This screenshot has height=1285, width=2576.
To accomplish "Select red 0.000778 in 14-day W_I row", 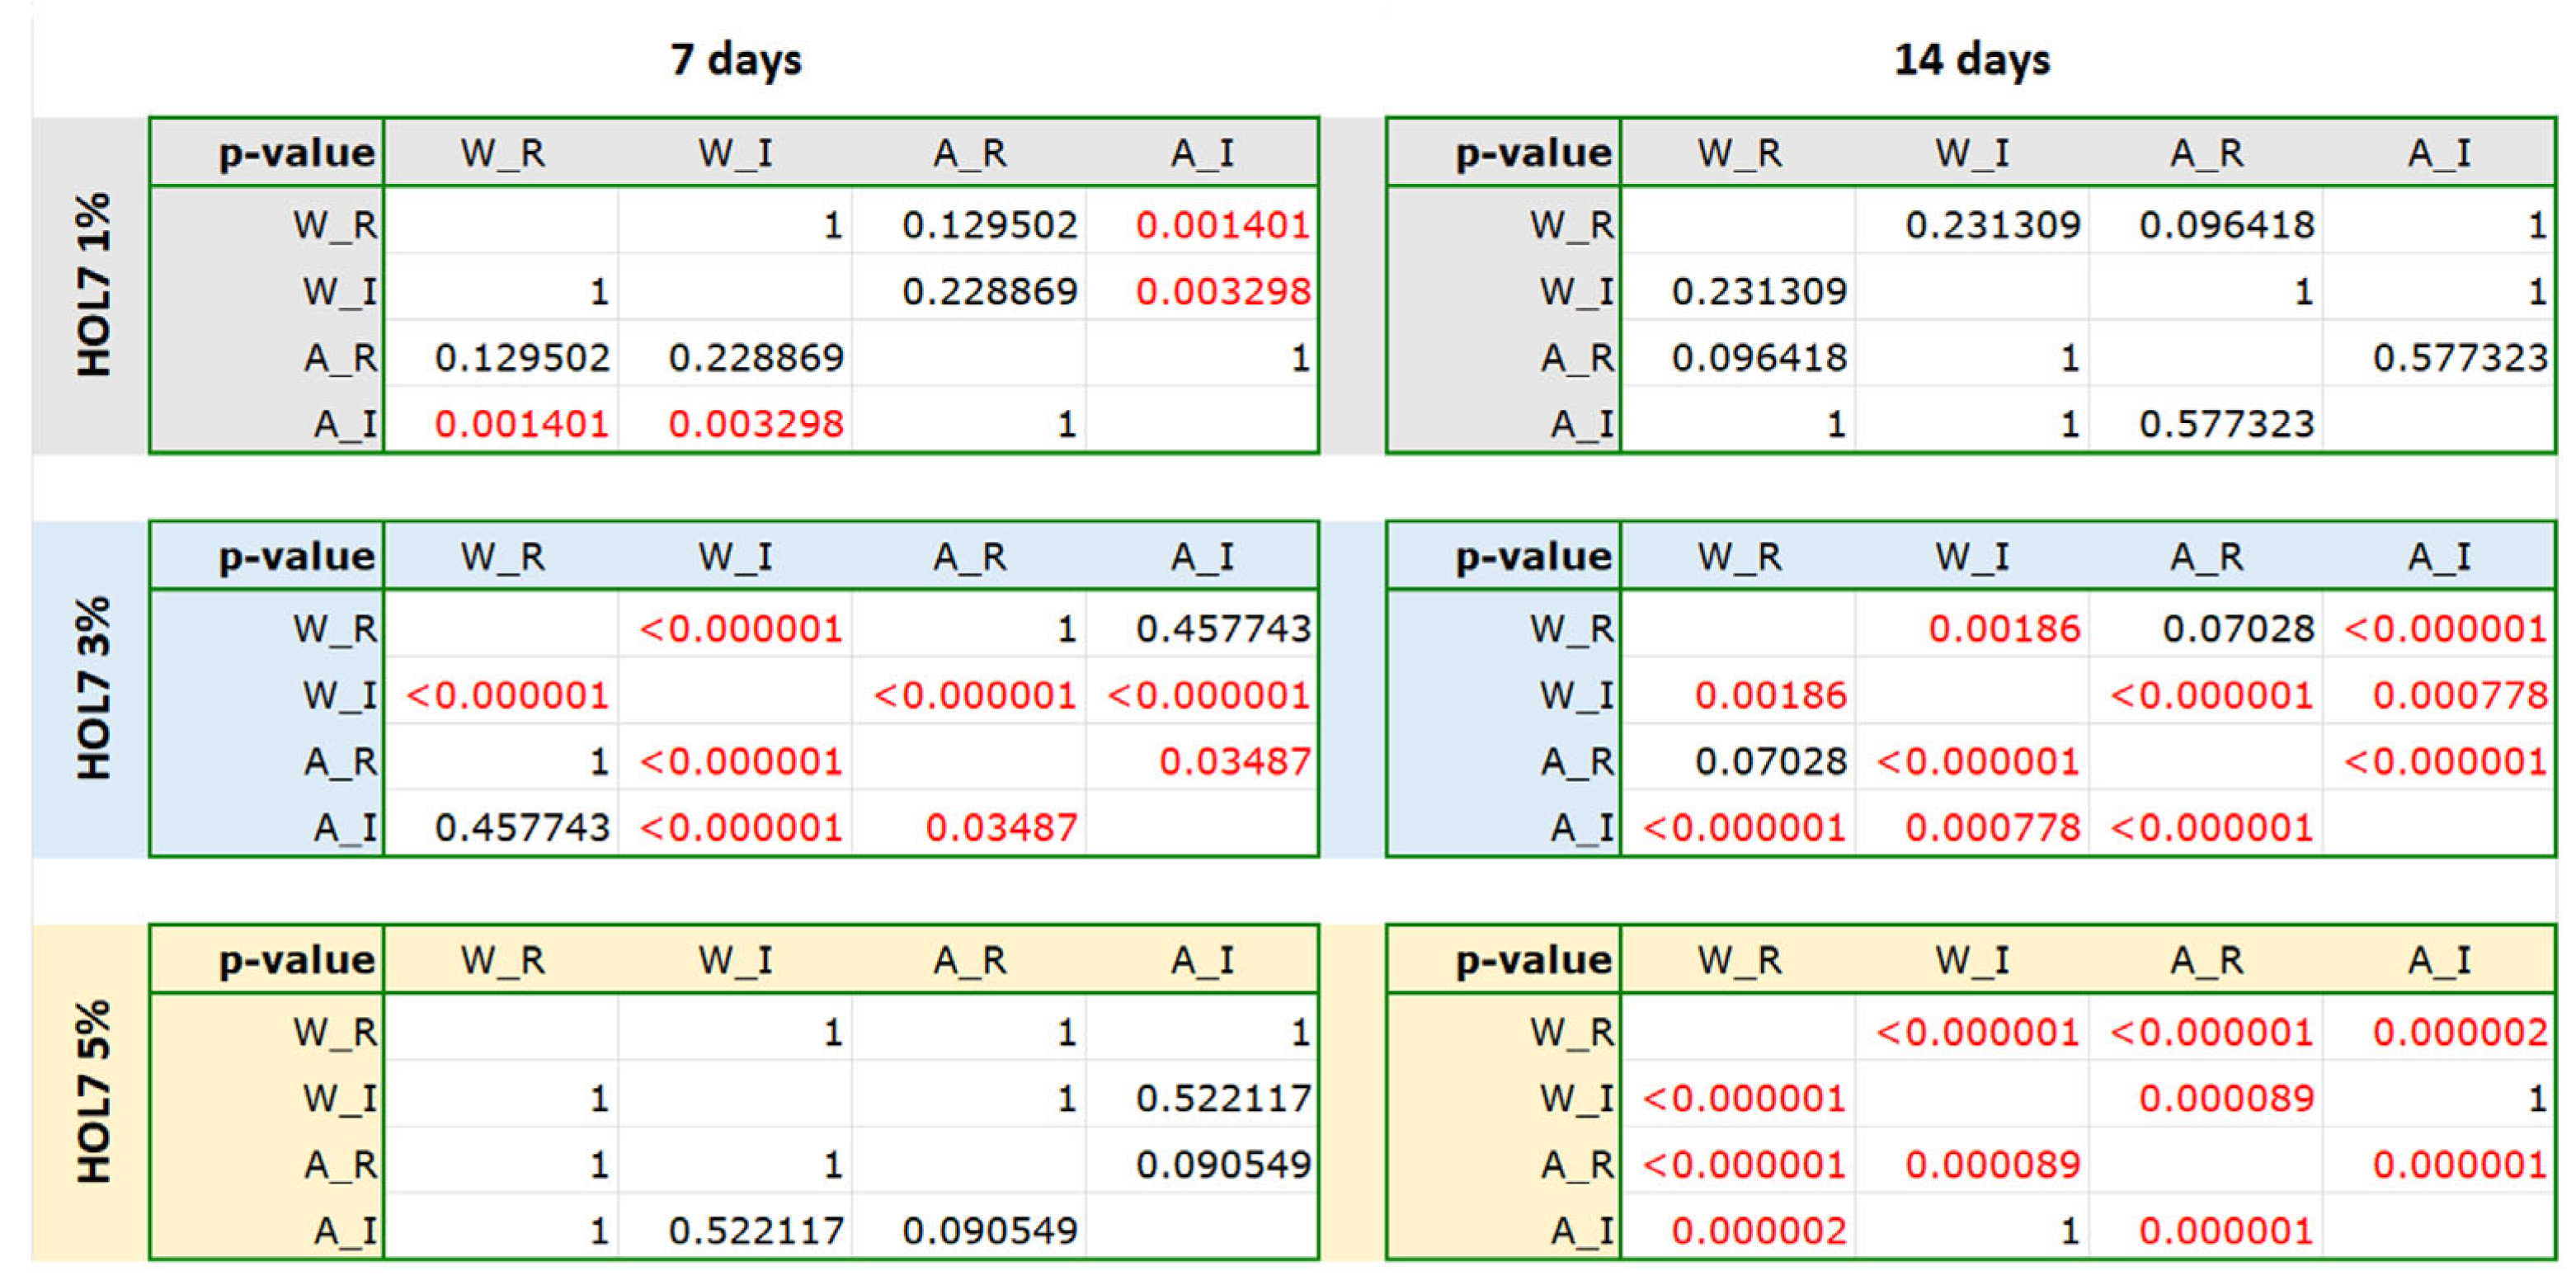I will pos(2460,696).
